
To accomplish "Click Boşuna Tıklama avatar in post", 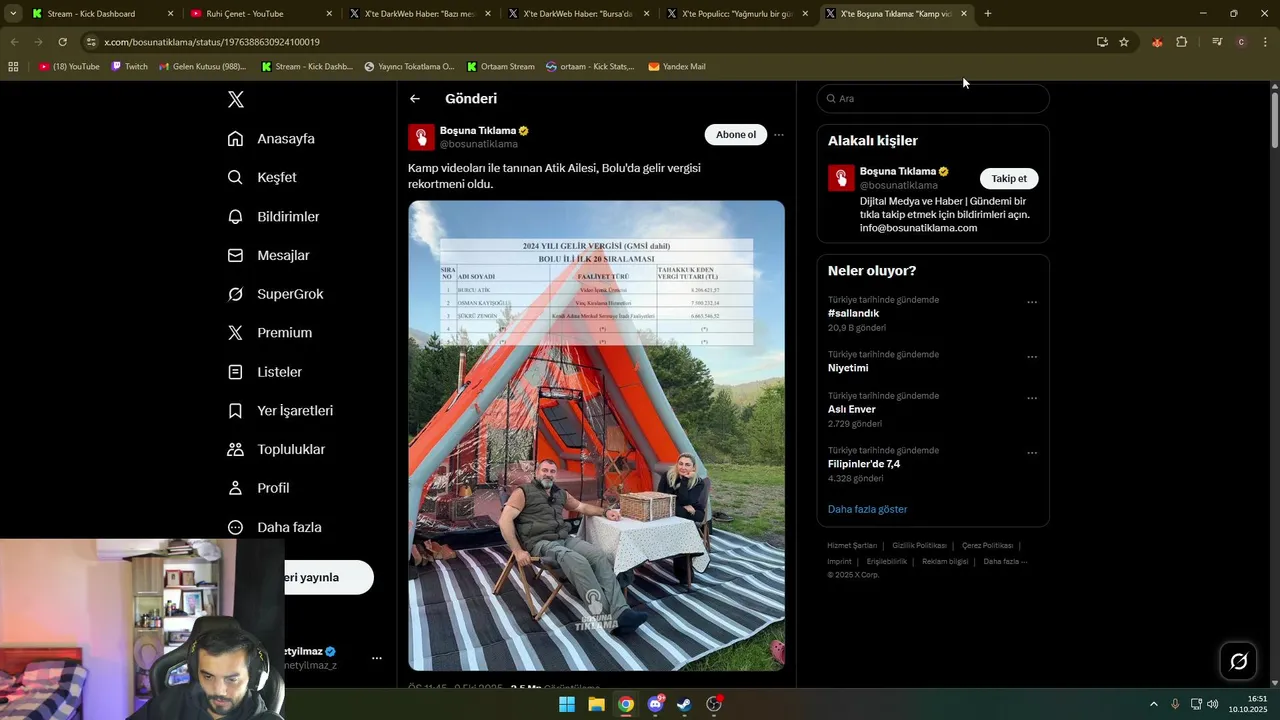I will (x=421, y=137).
